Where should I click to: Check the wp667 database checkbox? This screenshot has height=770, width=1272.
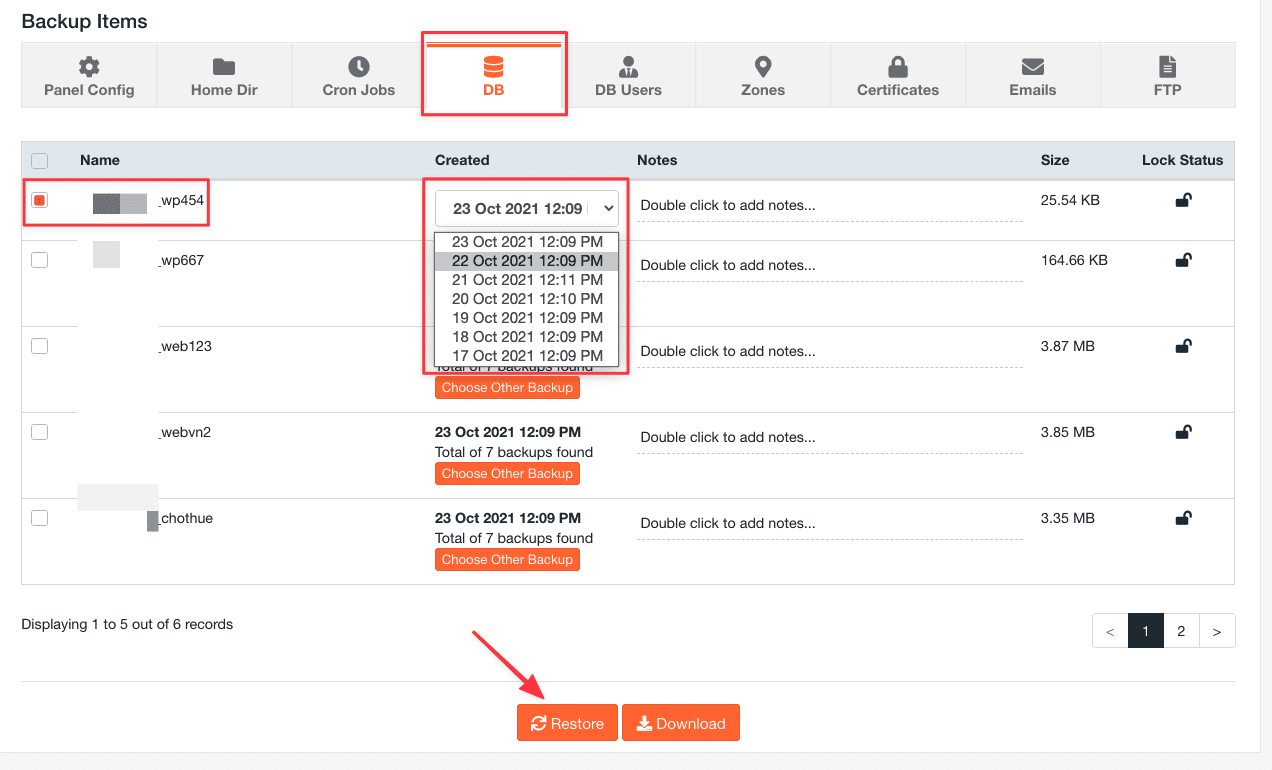[x=40, y=260]
